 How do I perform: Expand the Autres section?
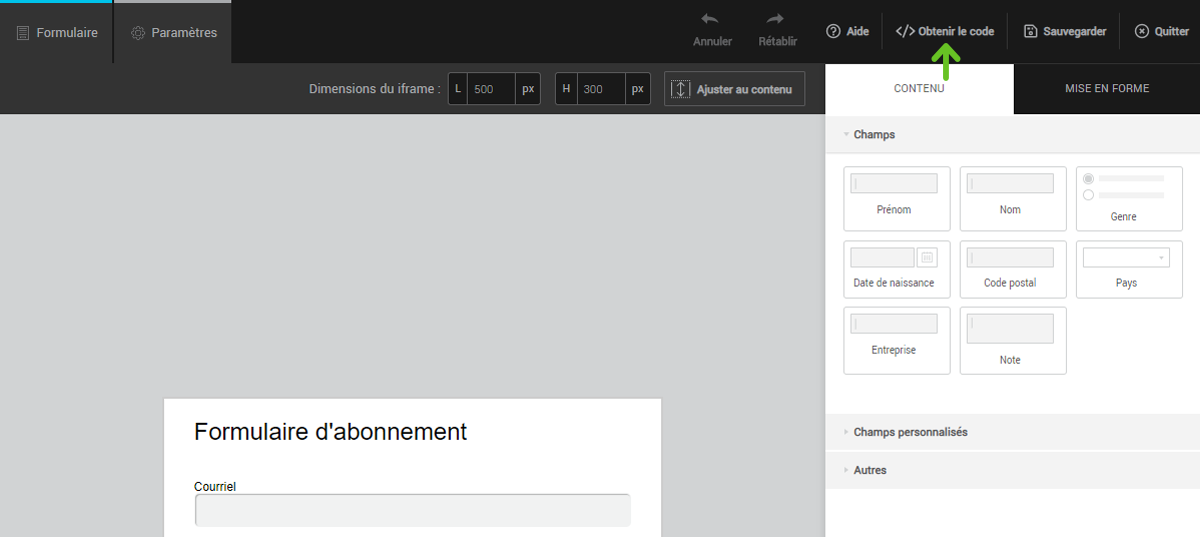point(869,470)
